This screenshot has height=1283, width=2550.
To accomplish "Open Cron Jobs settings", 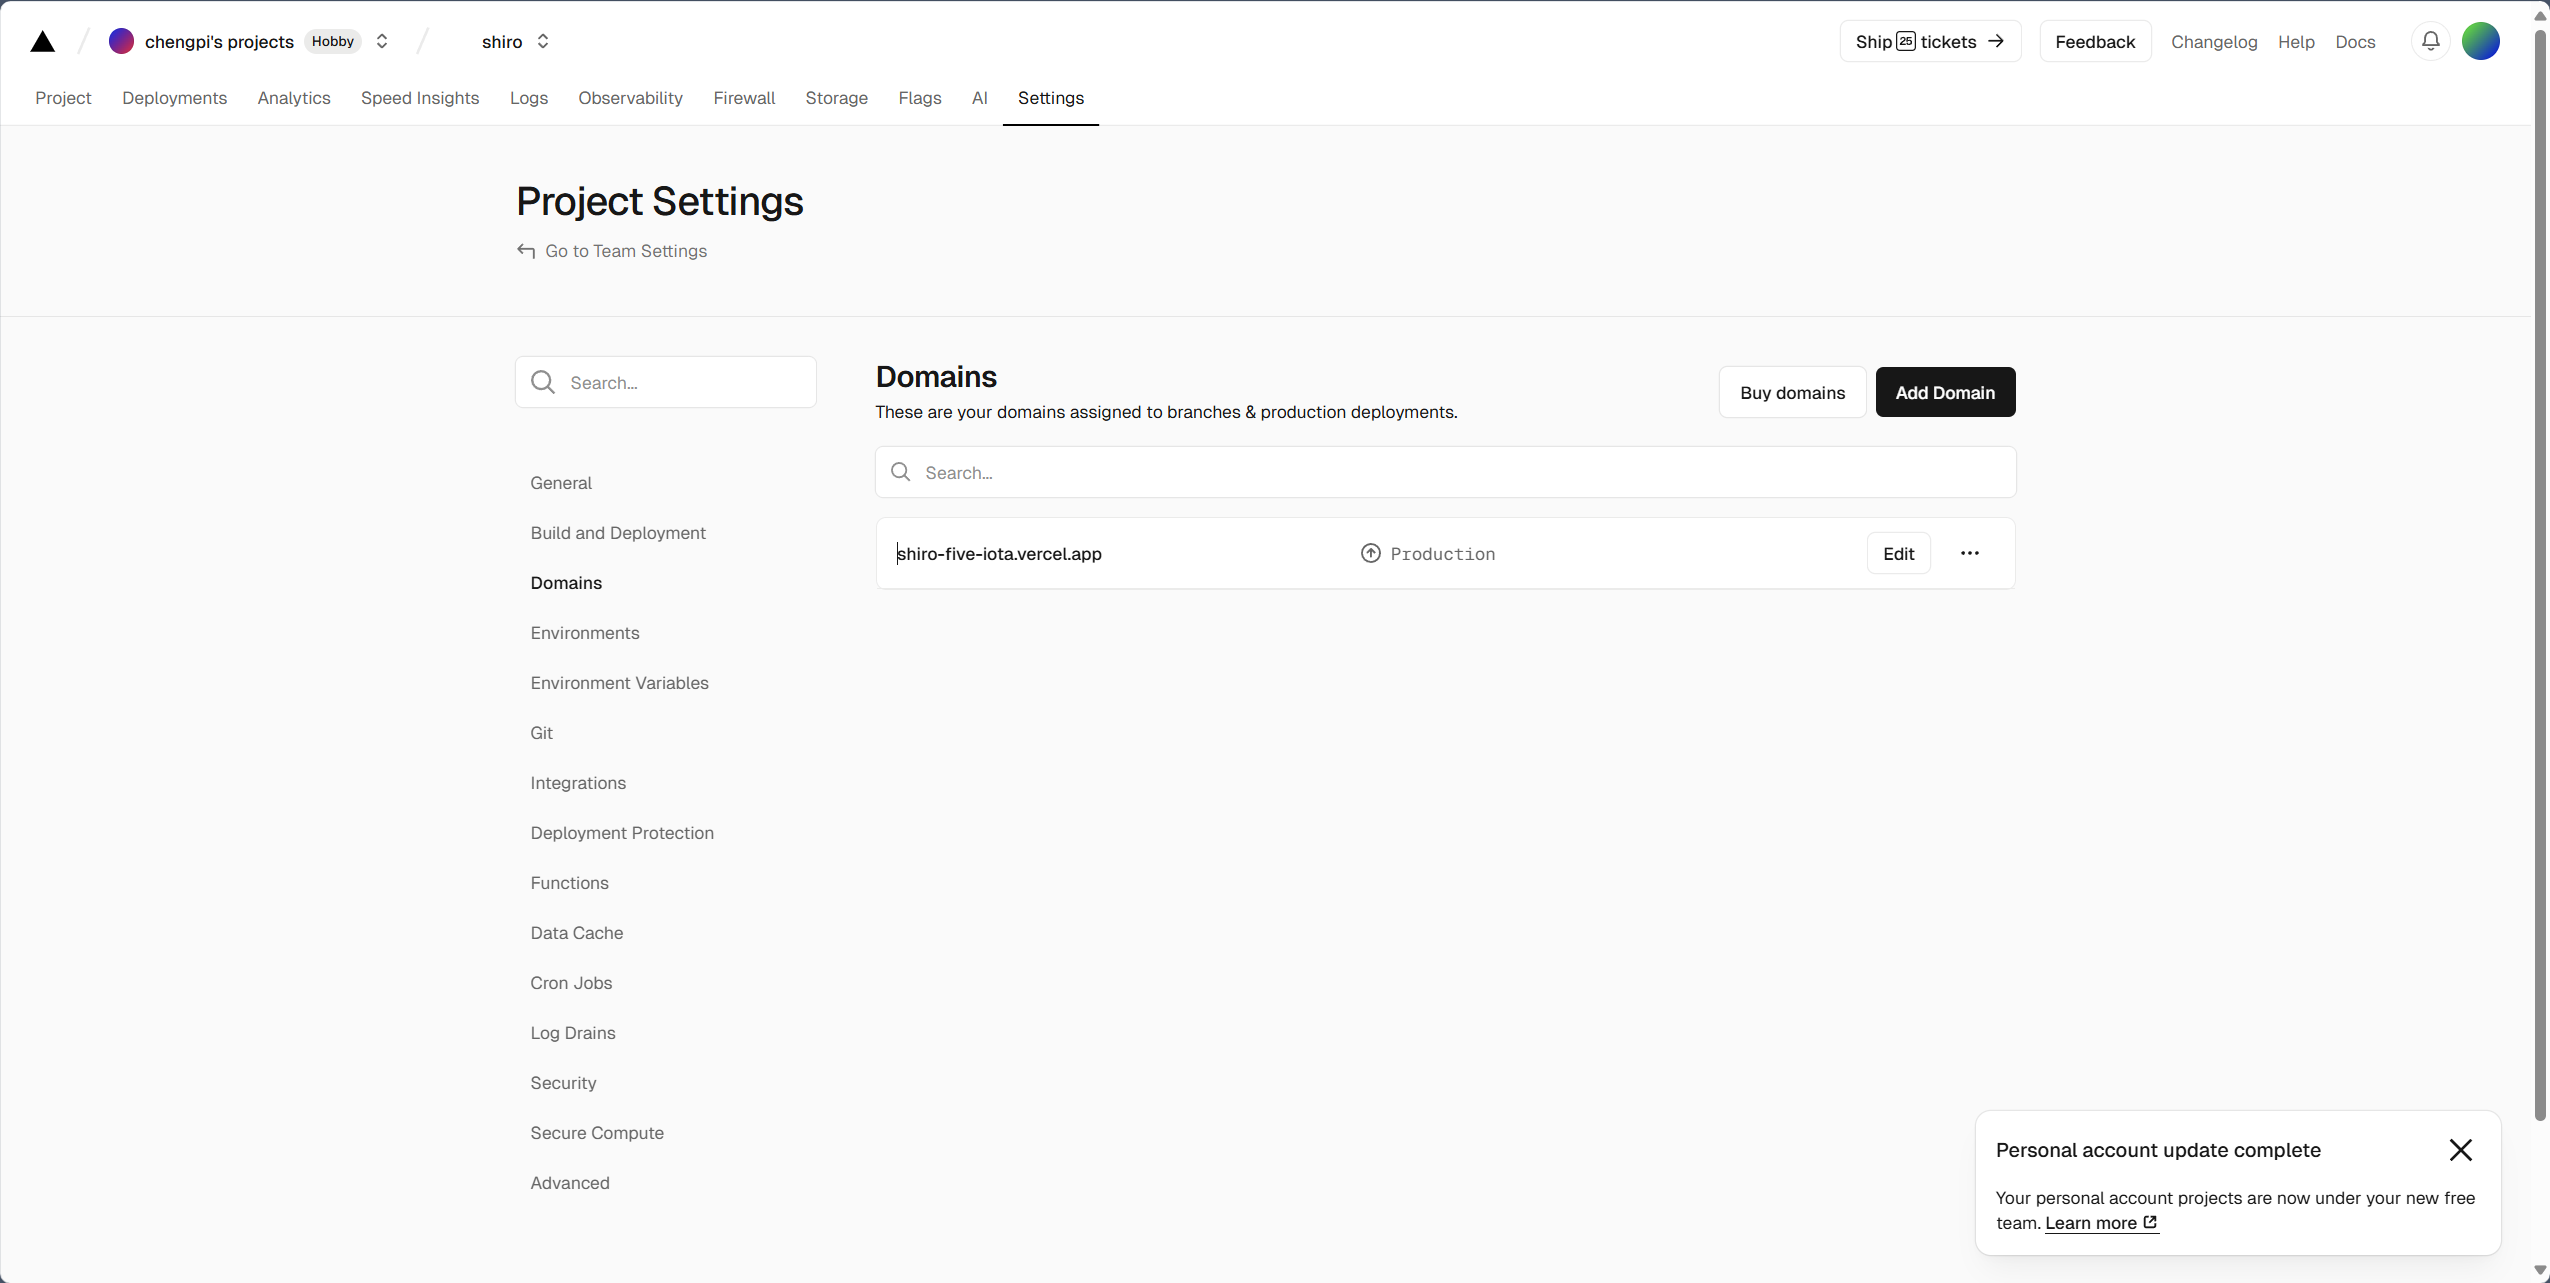I will (571, 983).
